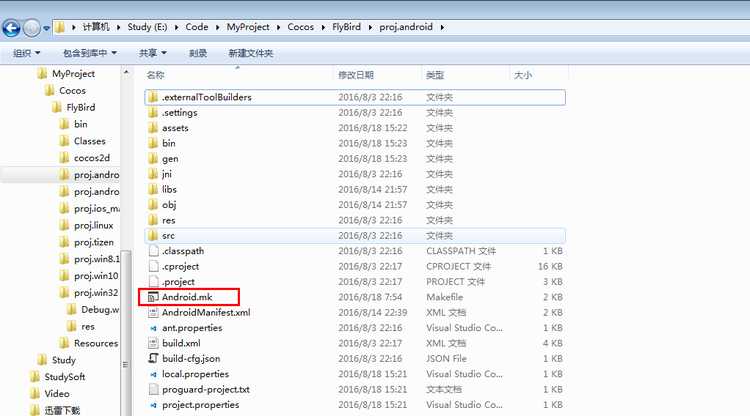The height and width of the screenshot is (416, 750).
Task: Select 迅雷下载 folder in navigation tree
Action: click(62, 410)
